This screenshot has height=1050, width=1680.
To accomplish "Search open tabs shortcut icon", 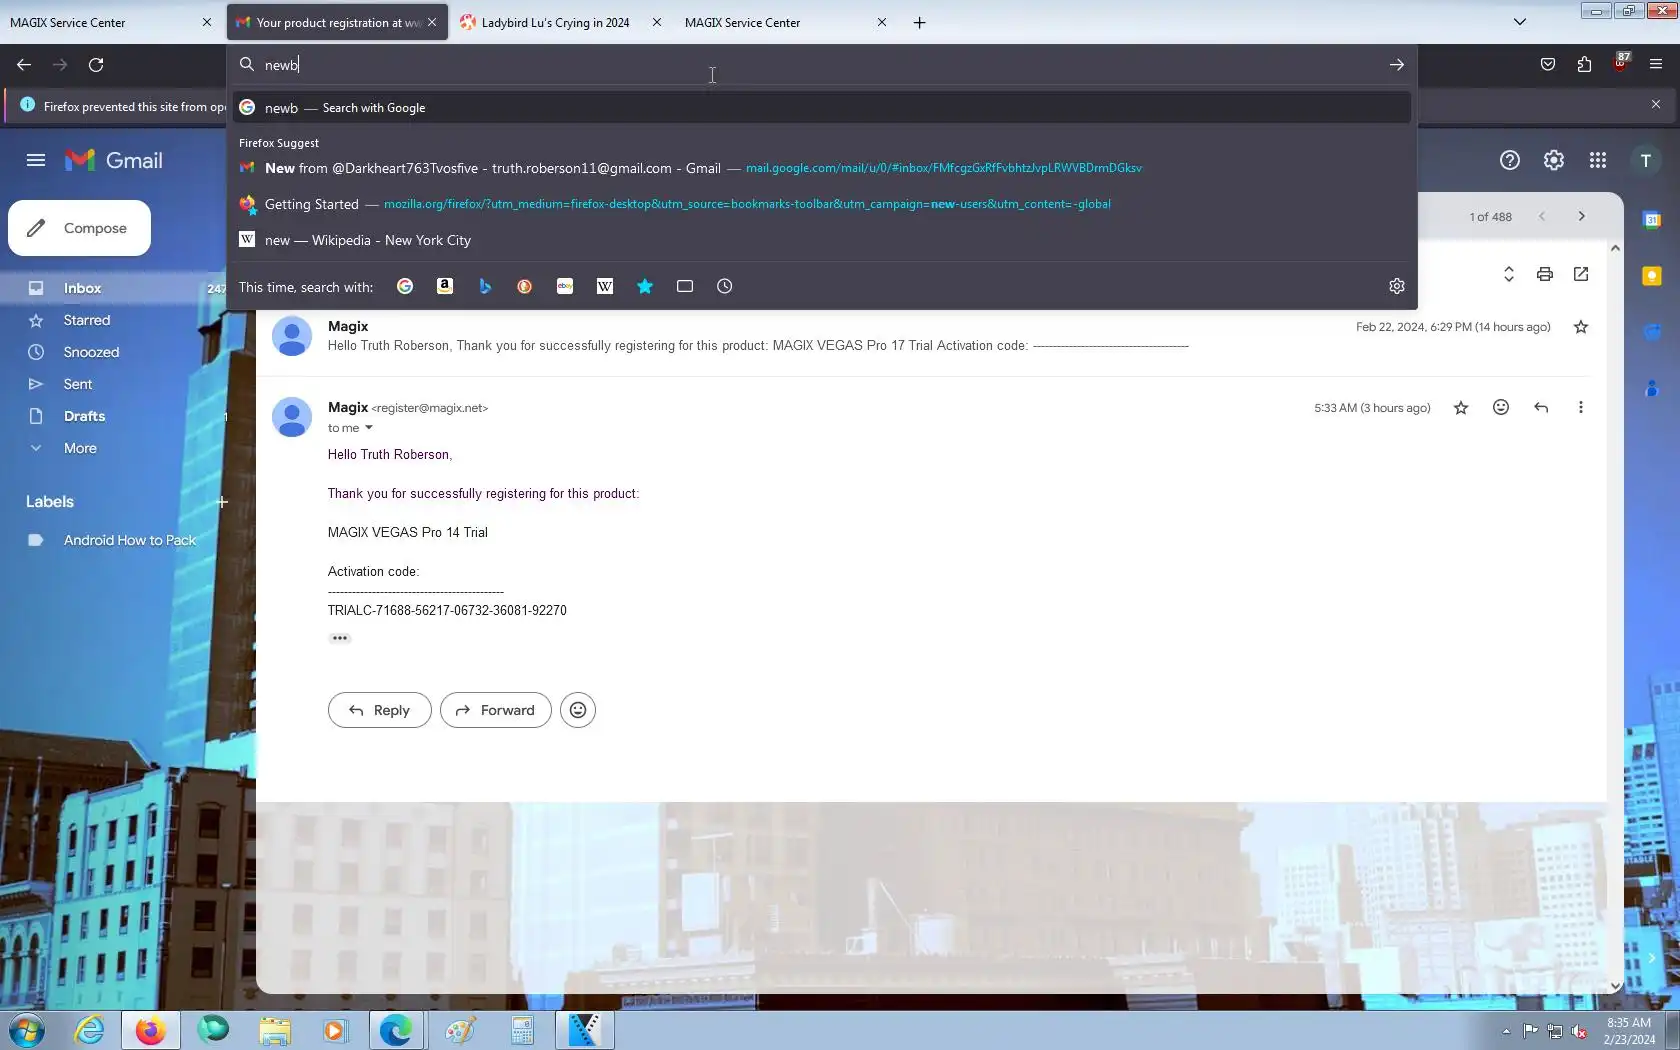I will (x=685, y=287).
